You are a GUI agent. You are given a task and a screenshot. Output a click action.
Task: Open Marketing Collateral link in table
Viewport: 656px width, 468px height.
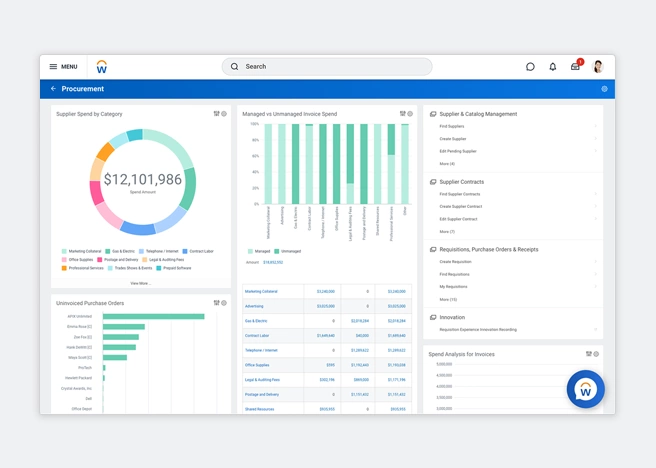click(261, 292)
